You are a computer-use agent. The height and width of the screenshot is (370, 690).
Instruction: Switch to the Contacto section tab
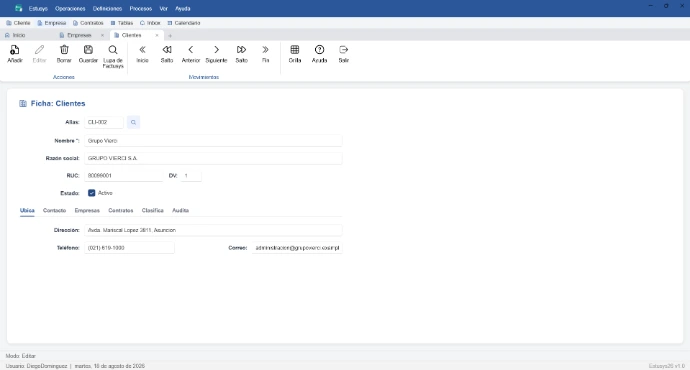[x=54, y=211]
